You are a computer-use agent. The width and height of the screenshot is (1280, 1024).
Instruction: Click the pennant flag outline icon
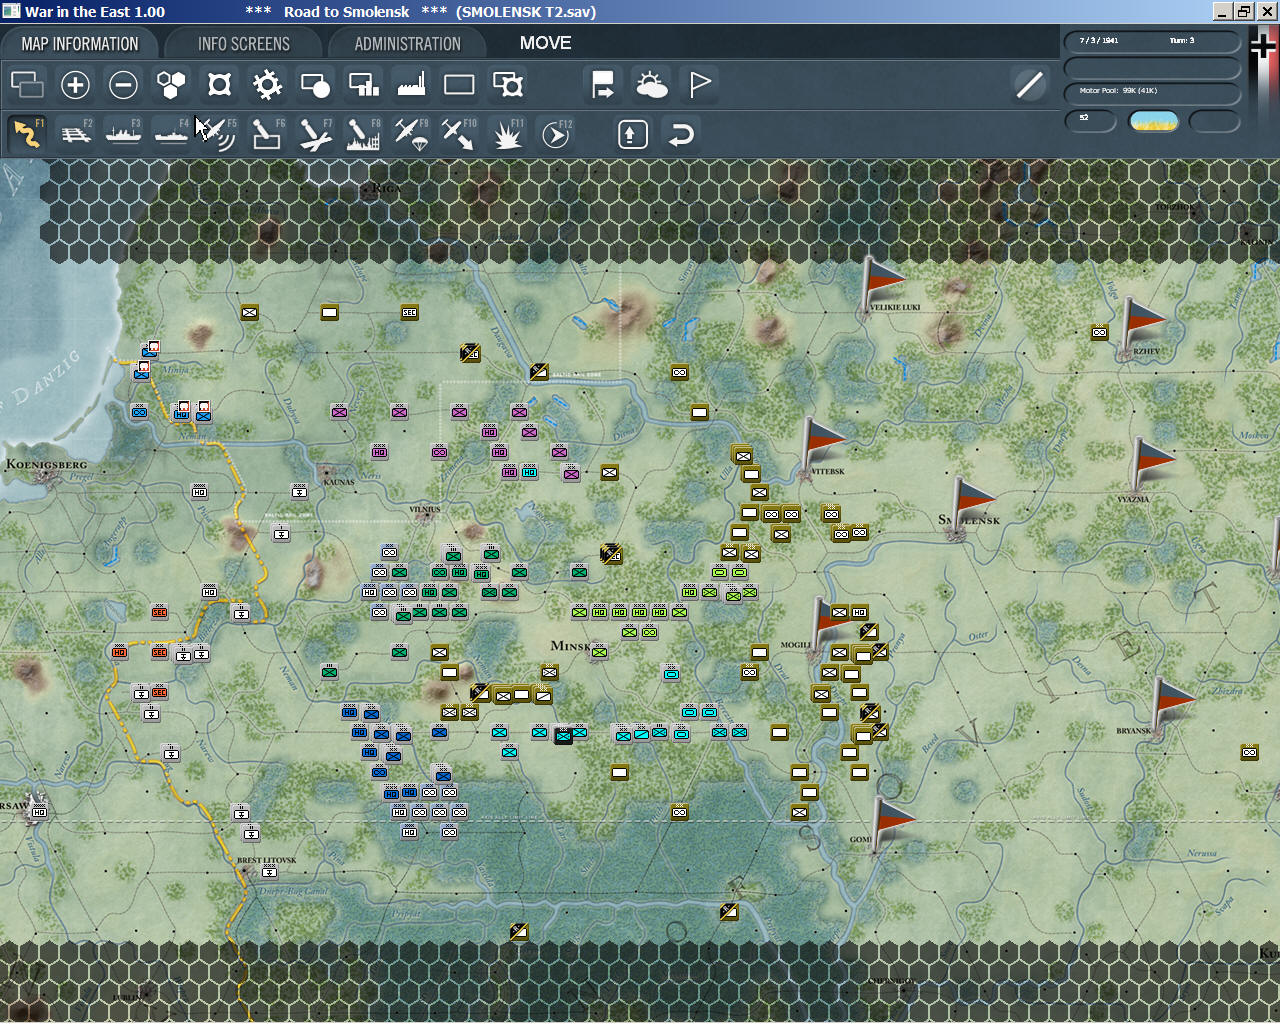click(699, 85)
